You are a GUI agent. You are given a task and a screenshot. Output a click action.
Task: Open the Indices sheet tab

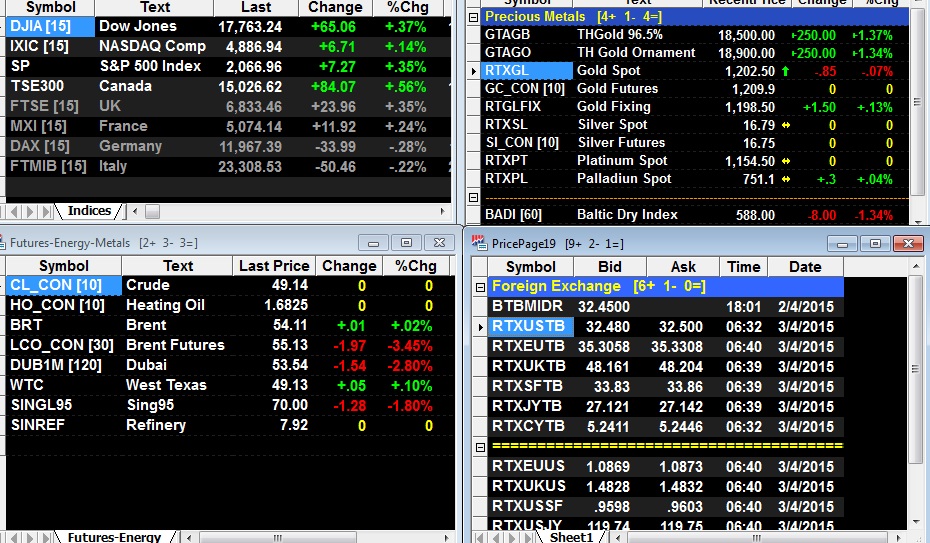point(89,211)
